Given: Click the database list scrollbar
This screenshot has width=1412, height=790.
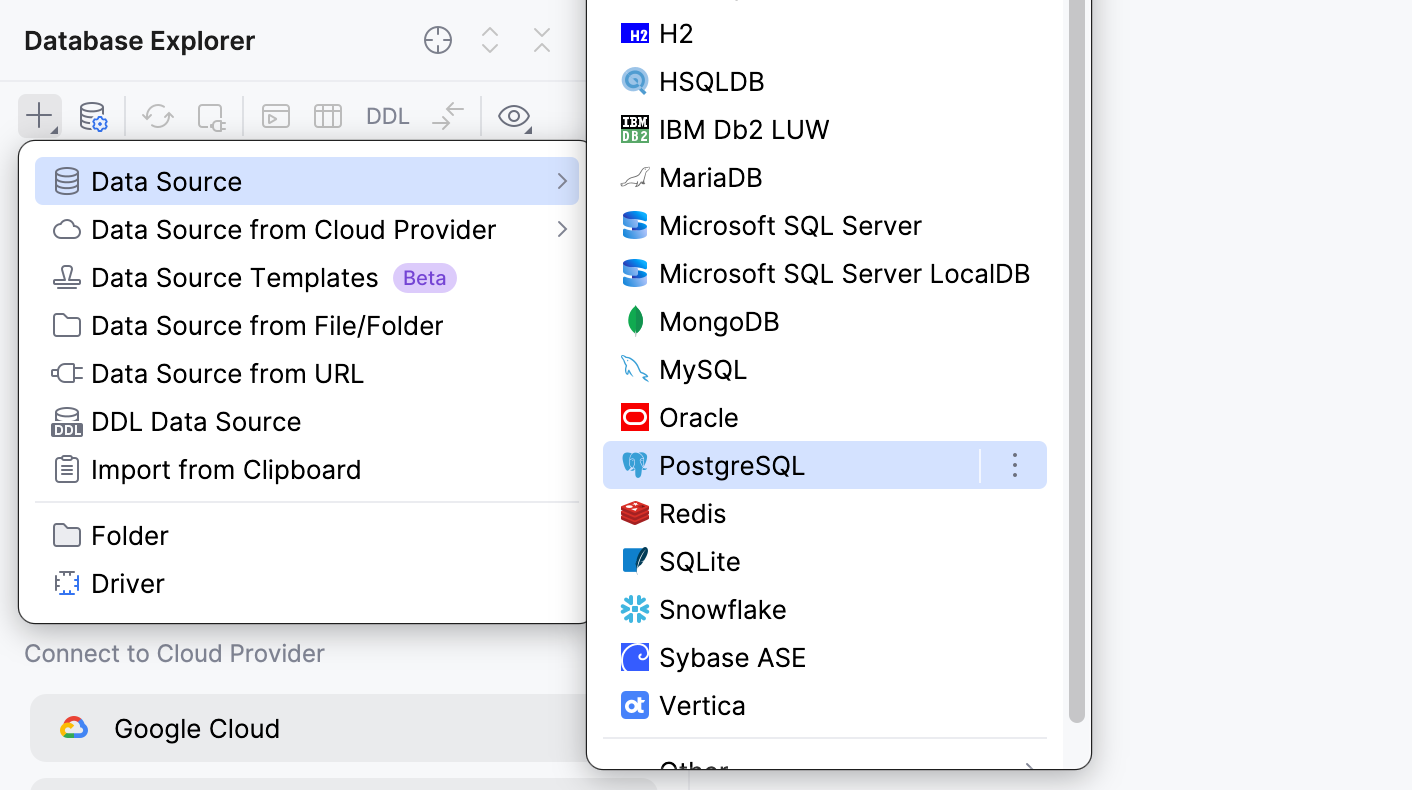Looking at the screenshot, I should tap(1076, 360).
